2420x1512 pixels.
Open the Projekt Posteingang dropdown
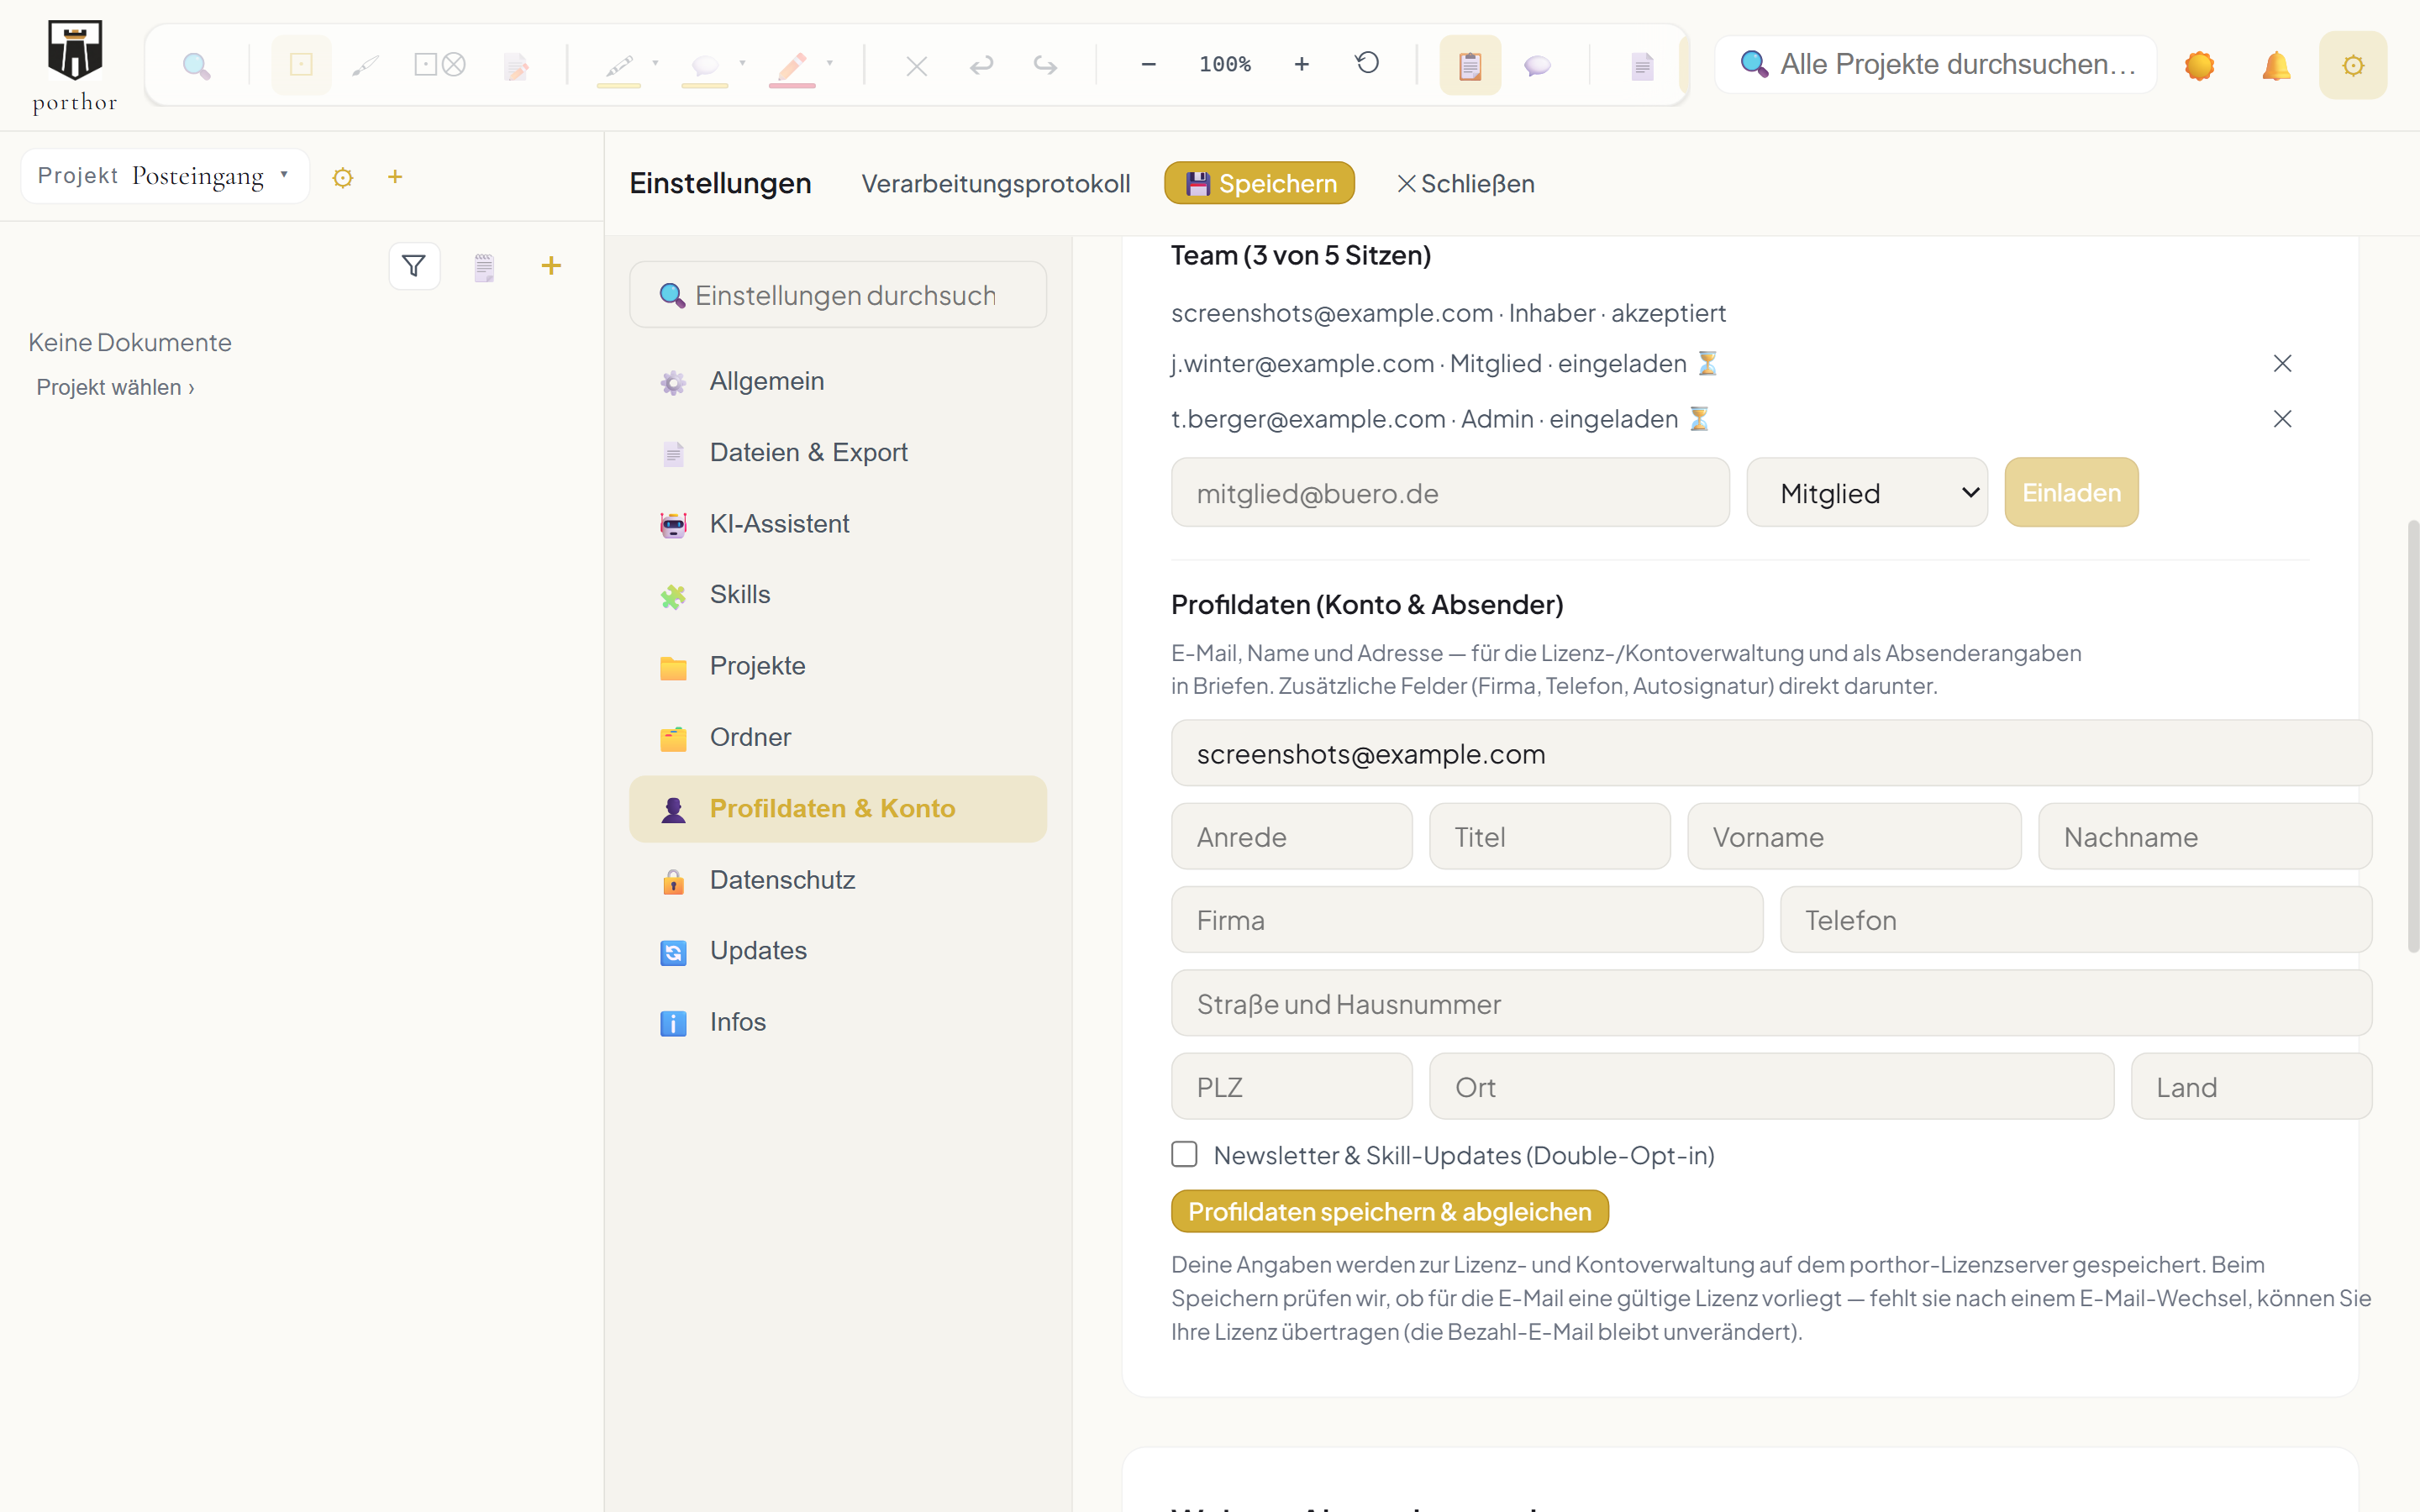165,176
